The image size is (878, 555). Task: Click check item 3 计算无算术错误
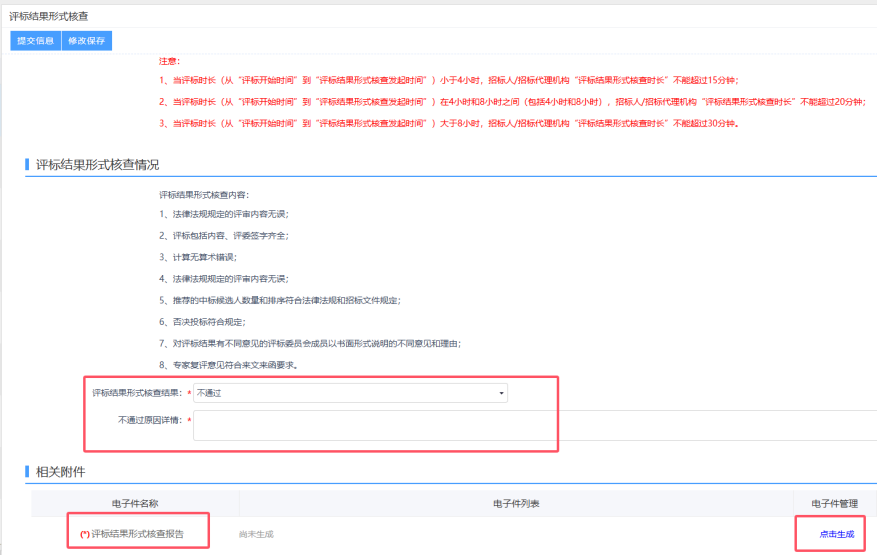(198, 257)
